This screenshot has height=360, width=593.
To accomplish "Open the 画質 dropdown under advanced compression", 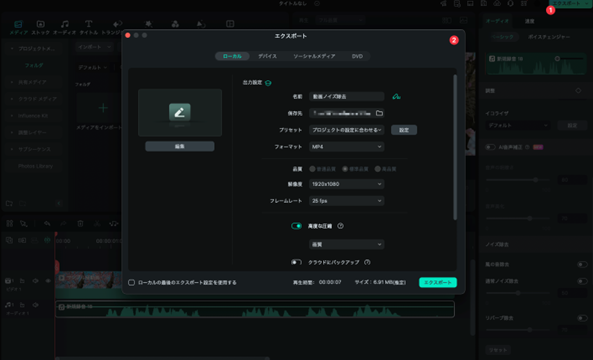I will (x=346, y=245).
